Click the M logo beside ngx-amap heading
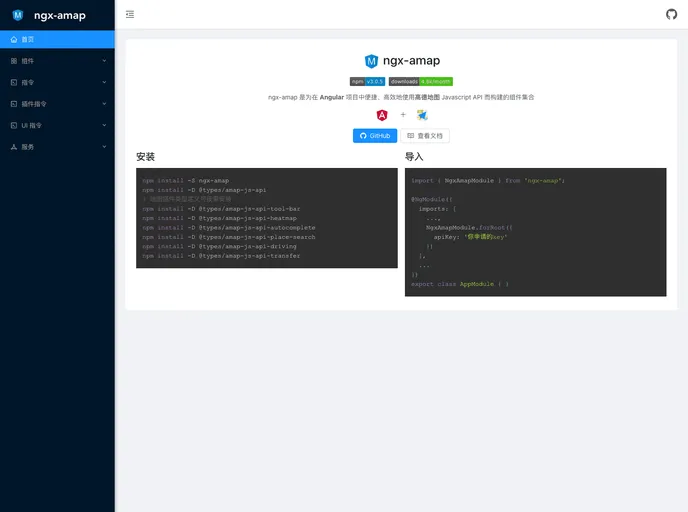The height and width of the screenshot is (512, 688). (371, 61)
